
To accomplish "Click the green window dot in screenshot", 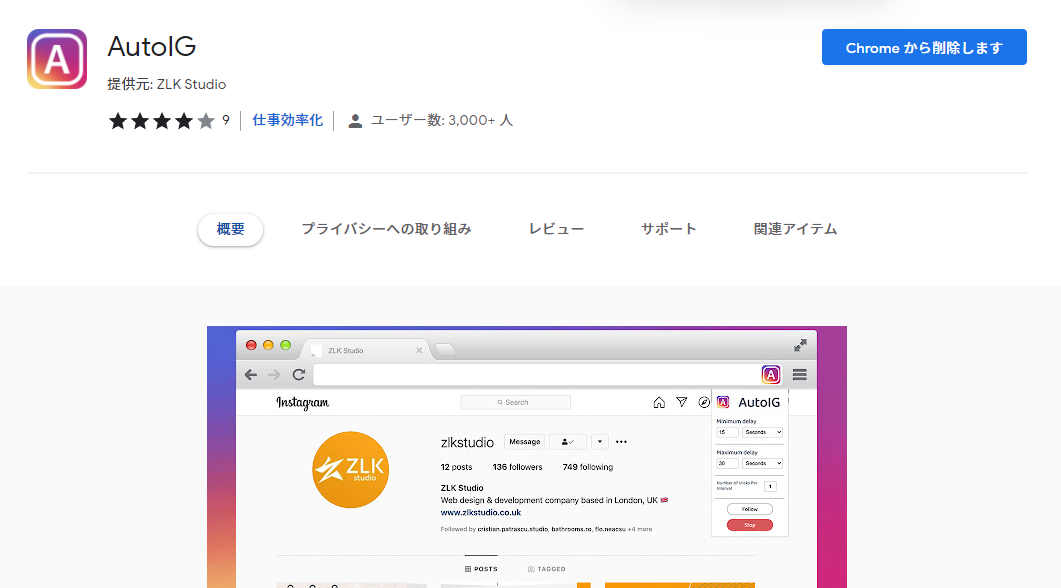I will point(286,345).
